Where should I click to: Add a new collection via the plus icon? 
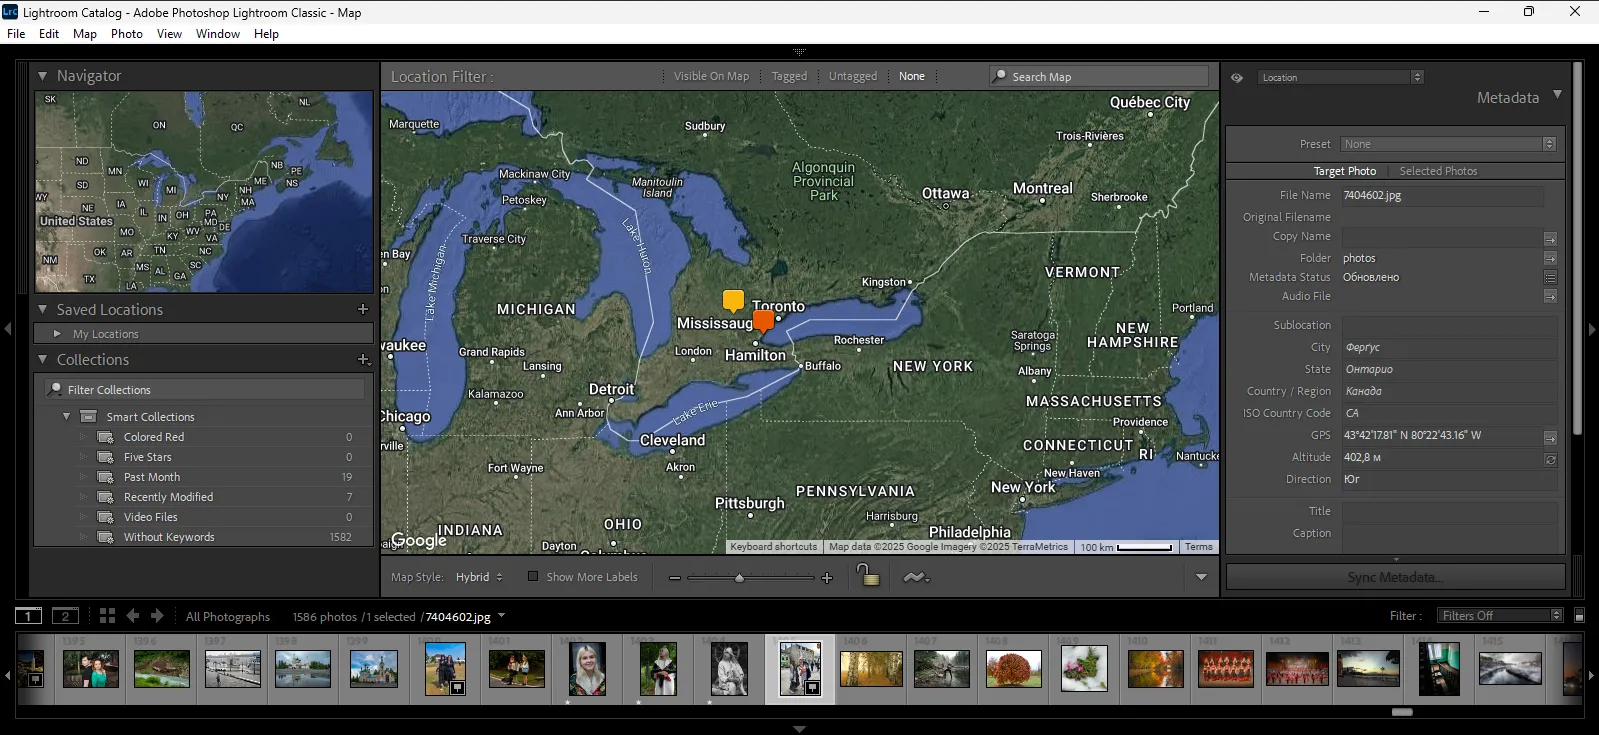364,359
